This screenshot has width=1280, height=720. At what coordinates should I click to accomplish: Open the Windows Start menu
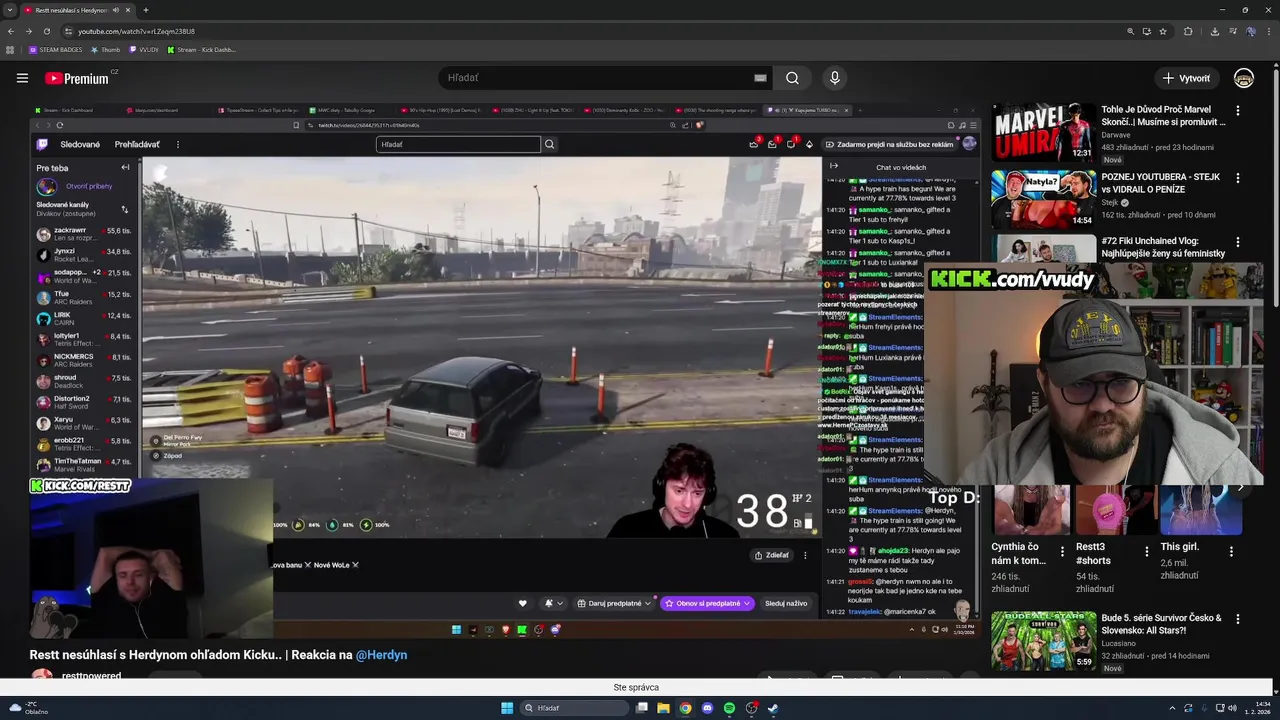[x=507, y=708]
